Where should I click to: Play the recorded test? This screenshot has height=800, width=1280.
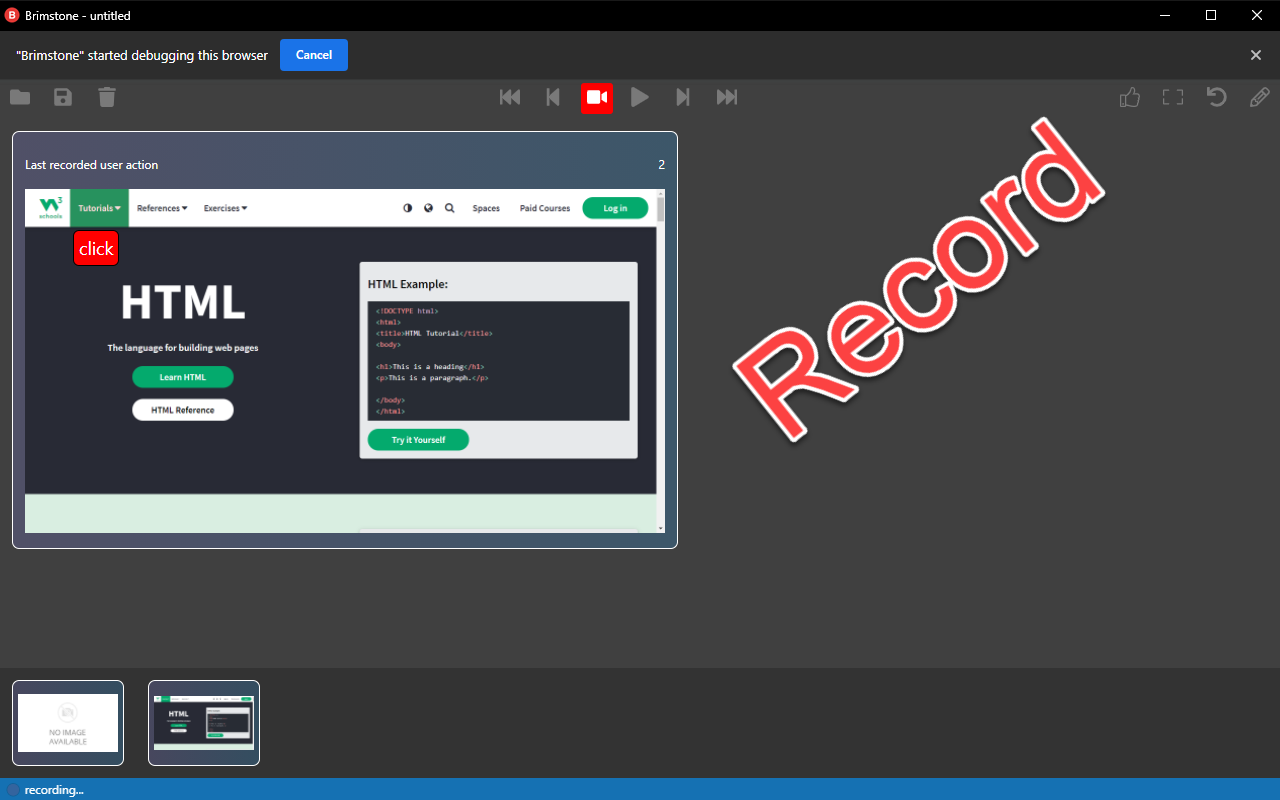point(640,97)
